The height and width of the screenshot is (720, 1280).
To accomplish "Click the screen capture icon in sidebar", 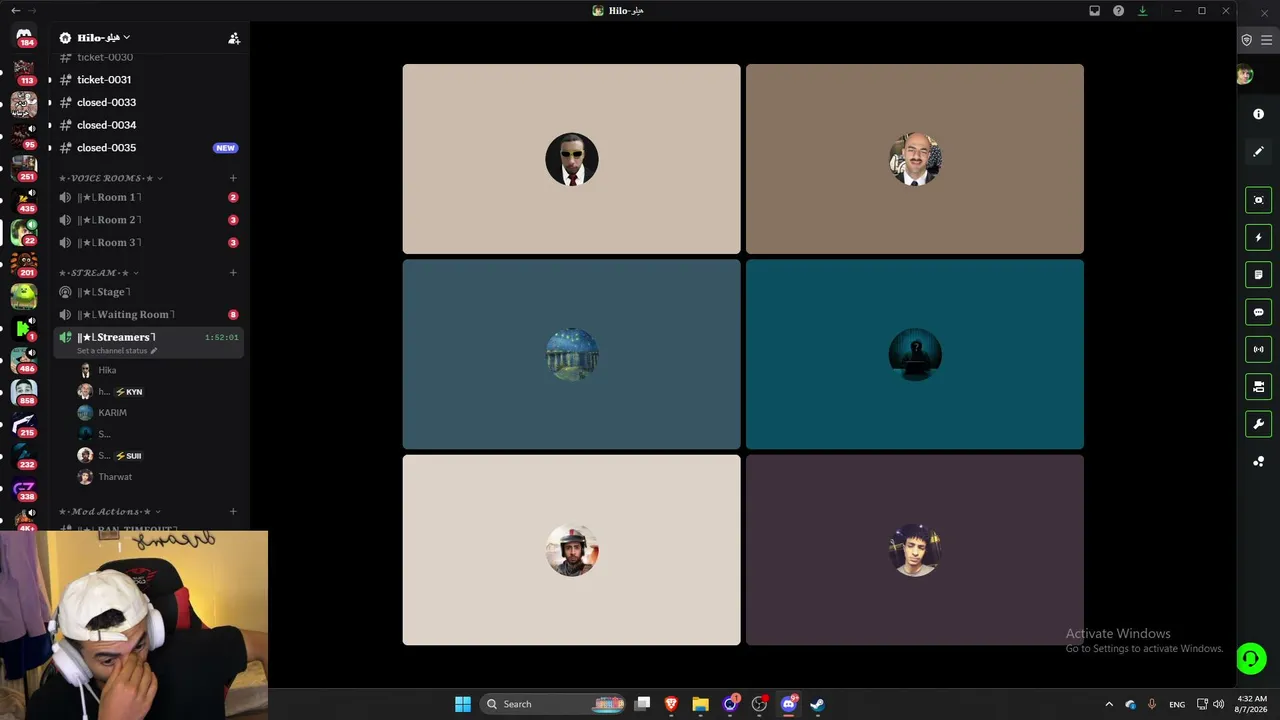I will [x=1259, y=200].
